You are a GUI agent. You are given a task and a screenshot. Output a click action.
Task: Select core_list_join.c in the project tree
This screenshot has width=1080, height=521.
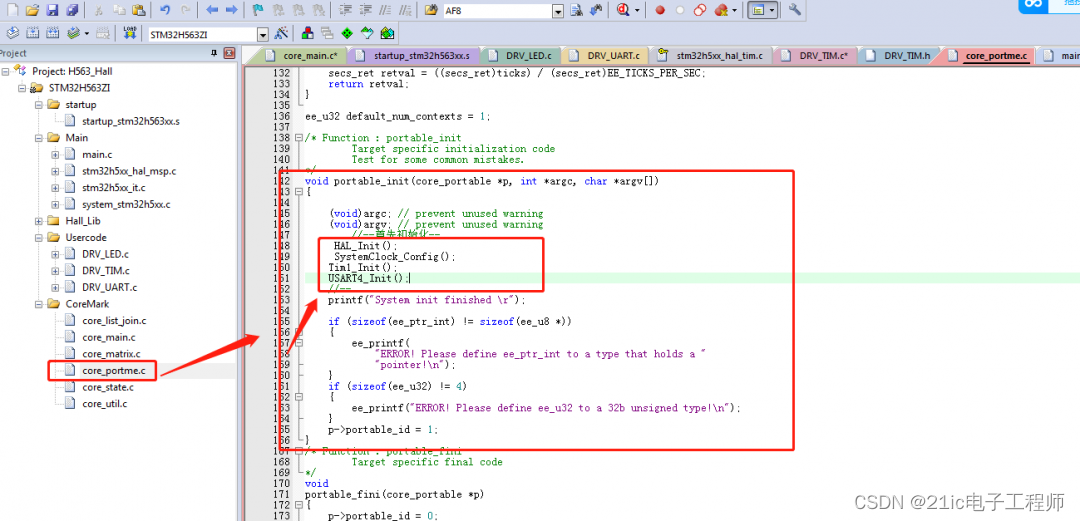tap(114, 320)
